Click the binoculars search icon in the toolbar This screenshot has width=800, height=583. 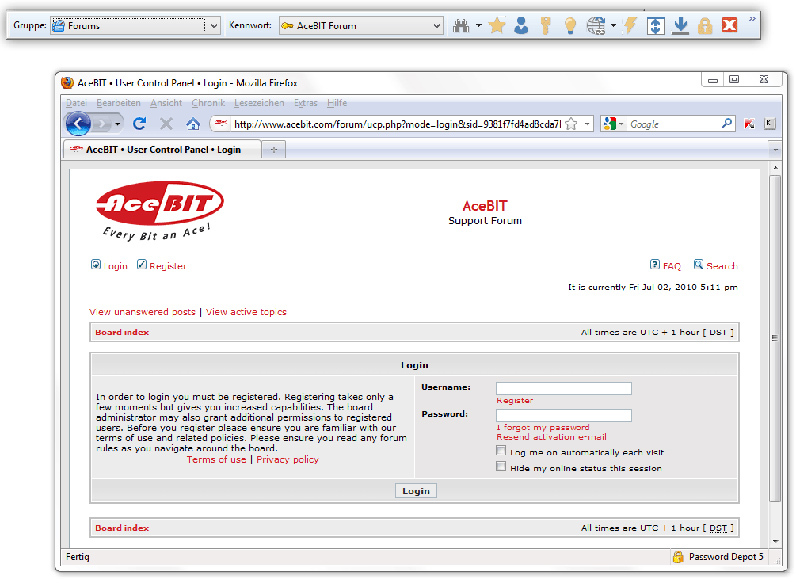click(x=461, y=26)
